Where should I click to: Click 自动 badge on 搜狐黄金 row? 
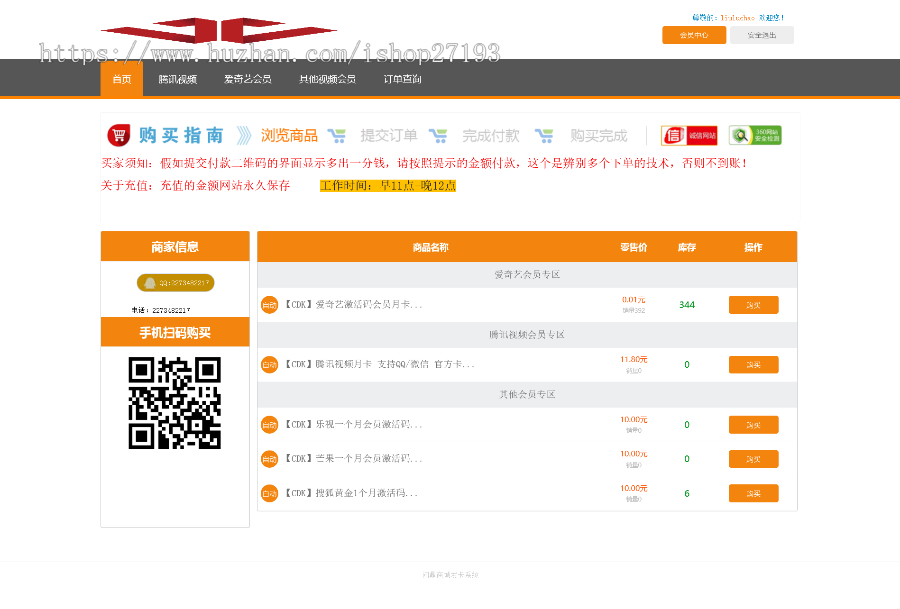point(269,493)
